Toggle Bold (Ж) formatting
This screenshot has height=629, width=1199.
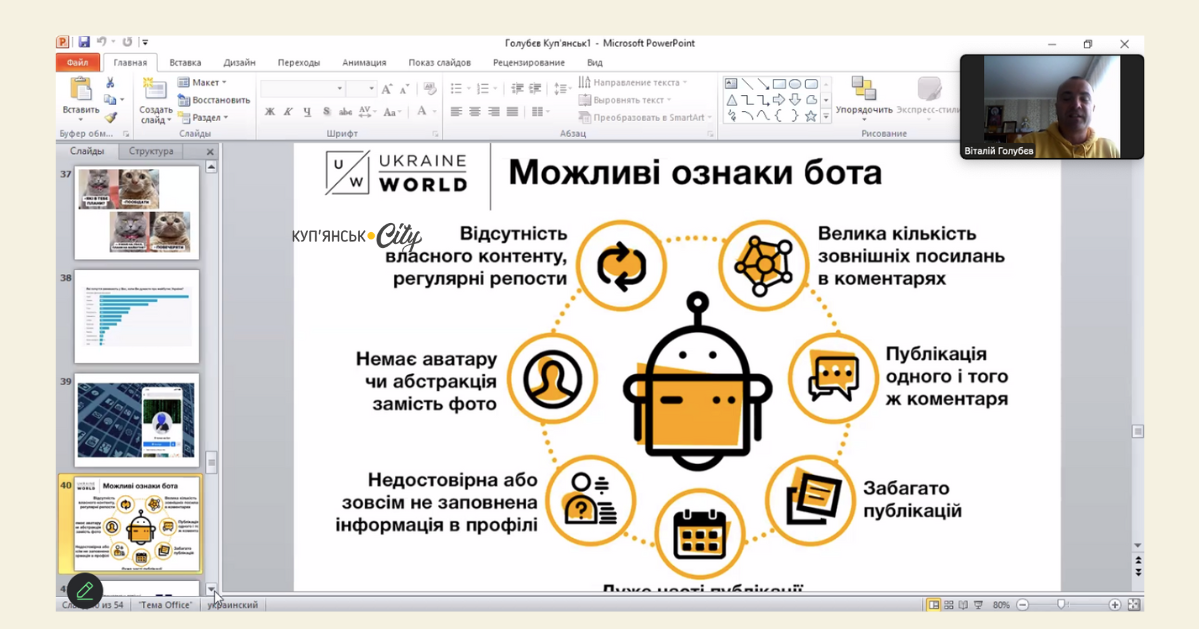point(270,112)
